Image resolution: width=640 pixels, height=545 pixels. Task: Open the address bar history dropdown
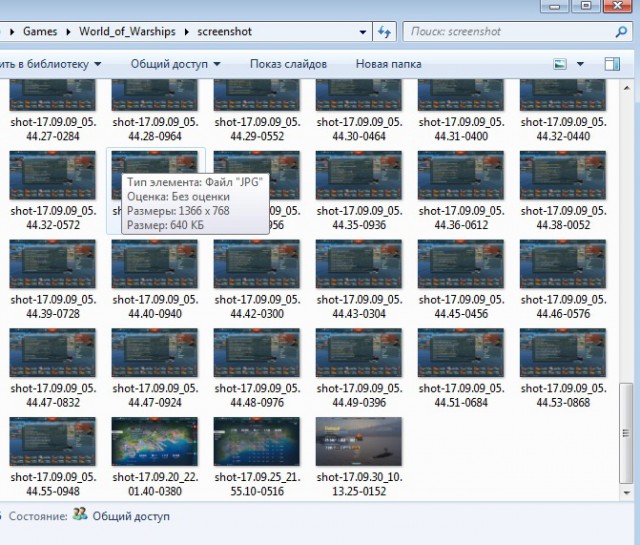(362, 32)
